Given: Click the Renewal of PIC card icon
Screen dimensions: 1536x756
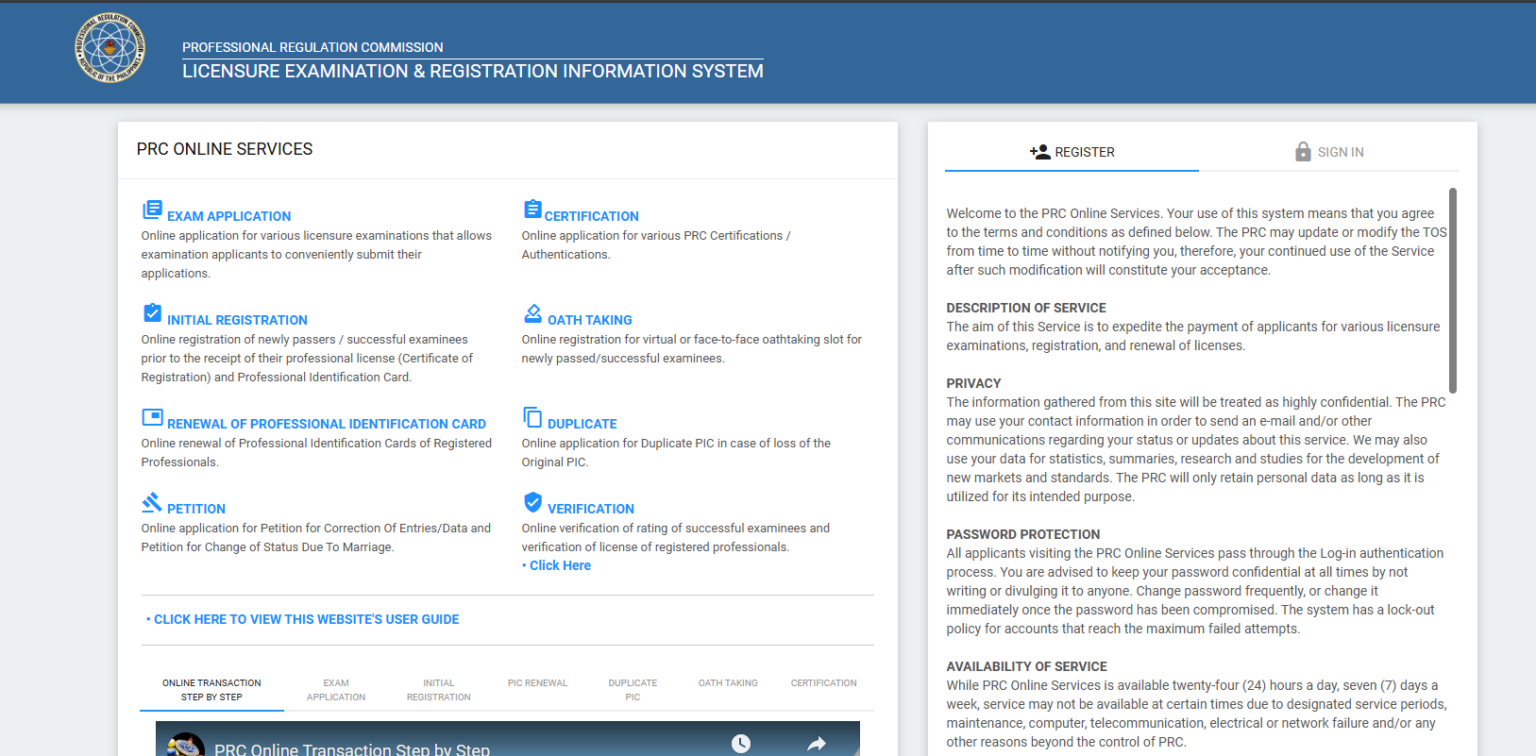Looking at the screenshot, I should (x=152, y=418).
